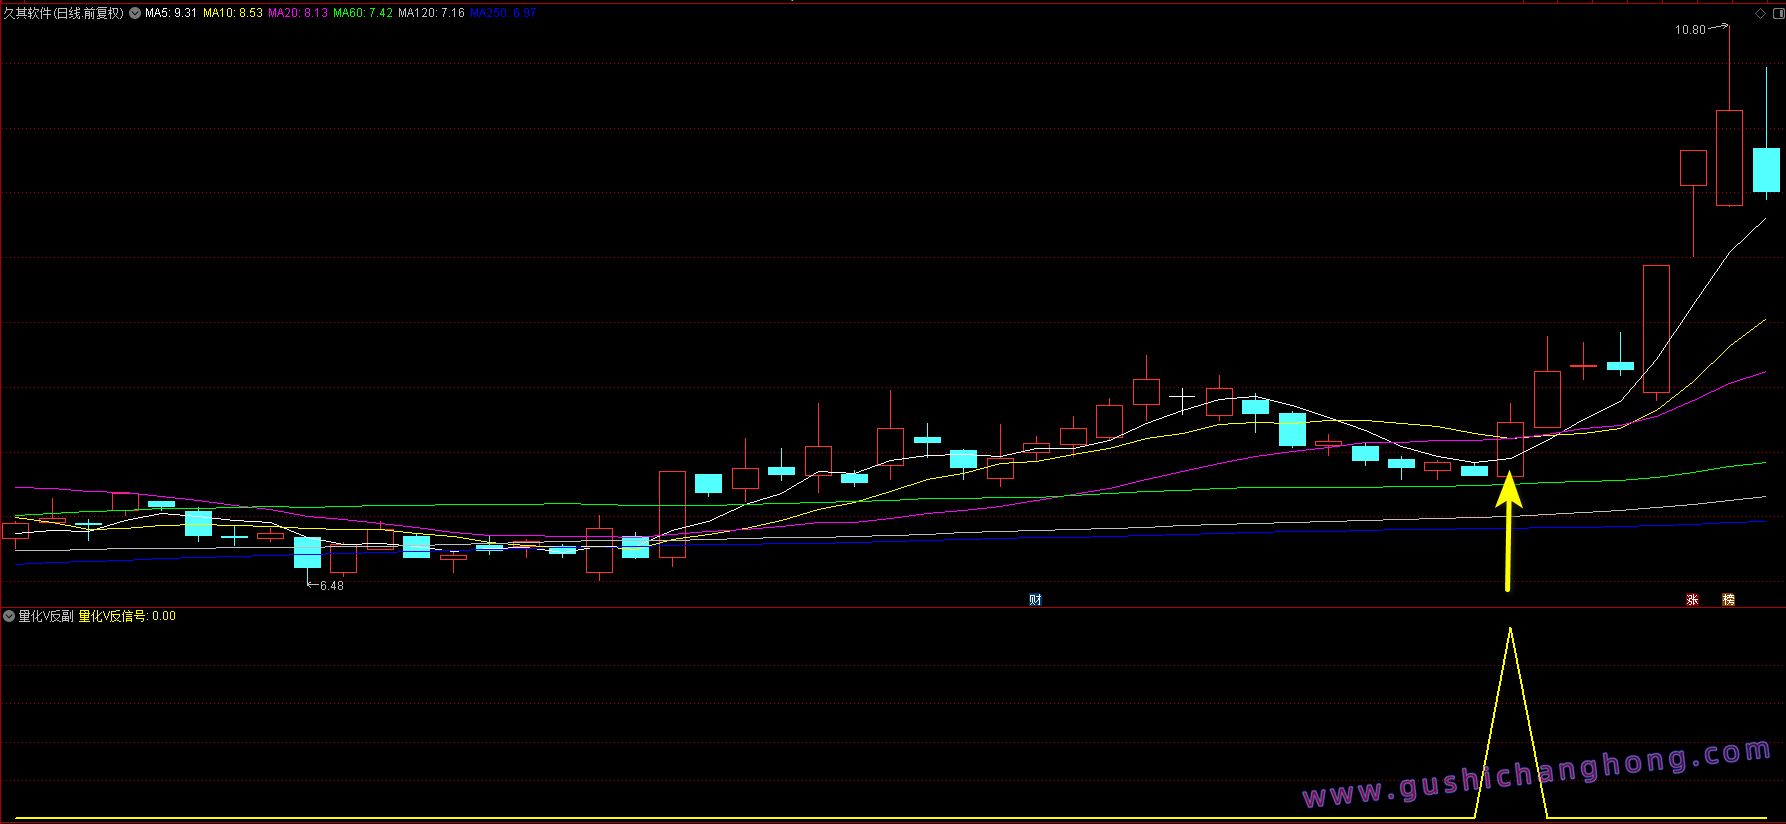Click the yellow upward arrow signal marker
Screen dimensions: 1786x824
click(1508, 530)
